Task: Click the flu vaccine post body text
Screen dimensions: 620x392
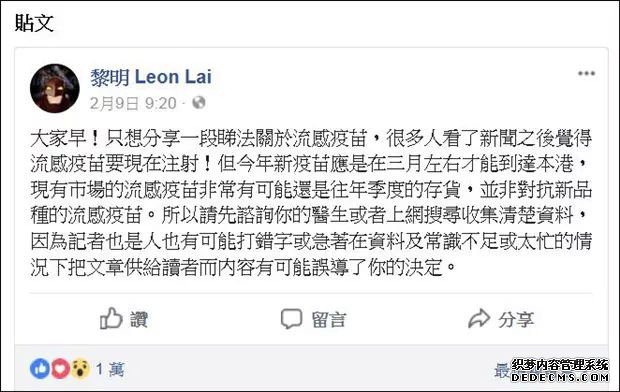Action: point(311,203)
